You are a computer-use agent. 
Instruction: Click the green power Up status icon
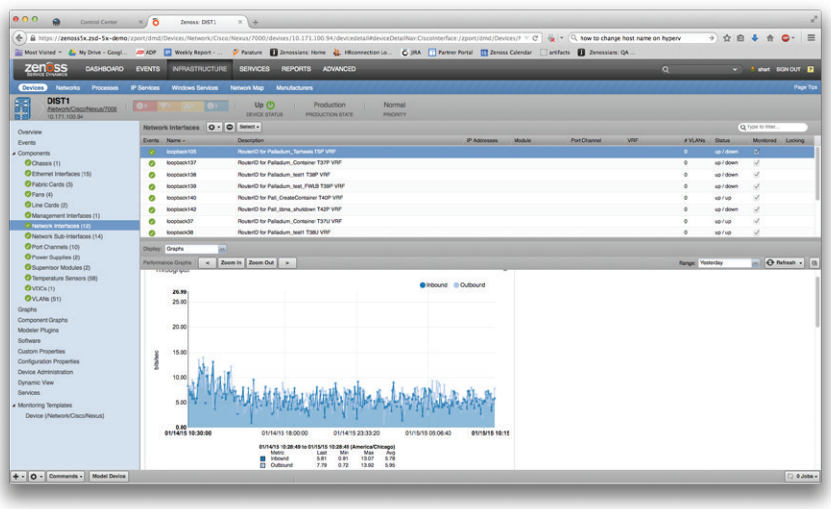tap(271, 105)
